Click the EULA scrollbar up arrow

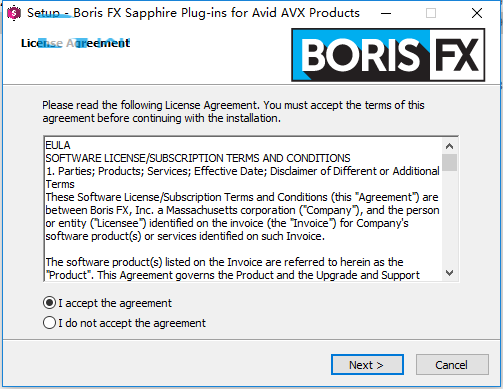tap(449, 146)
